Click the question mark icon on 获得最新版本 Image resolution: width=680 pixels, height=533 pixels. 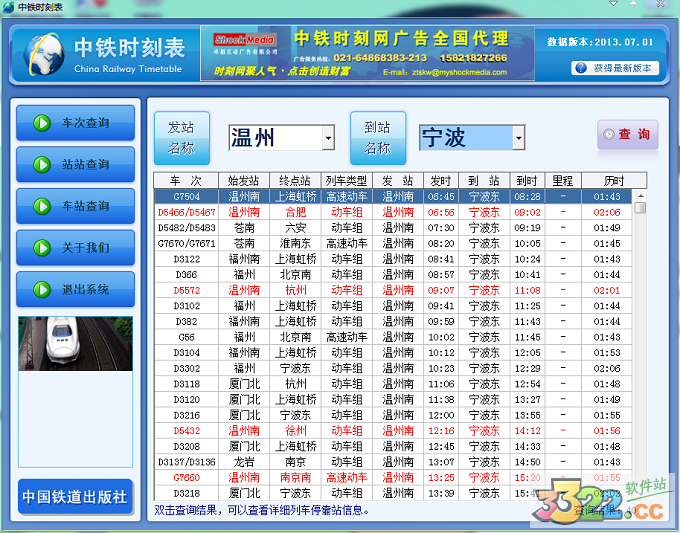coord(581,68)
